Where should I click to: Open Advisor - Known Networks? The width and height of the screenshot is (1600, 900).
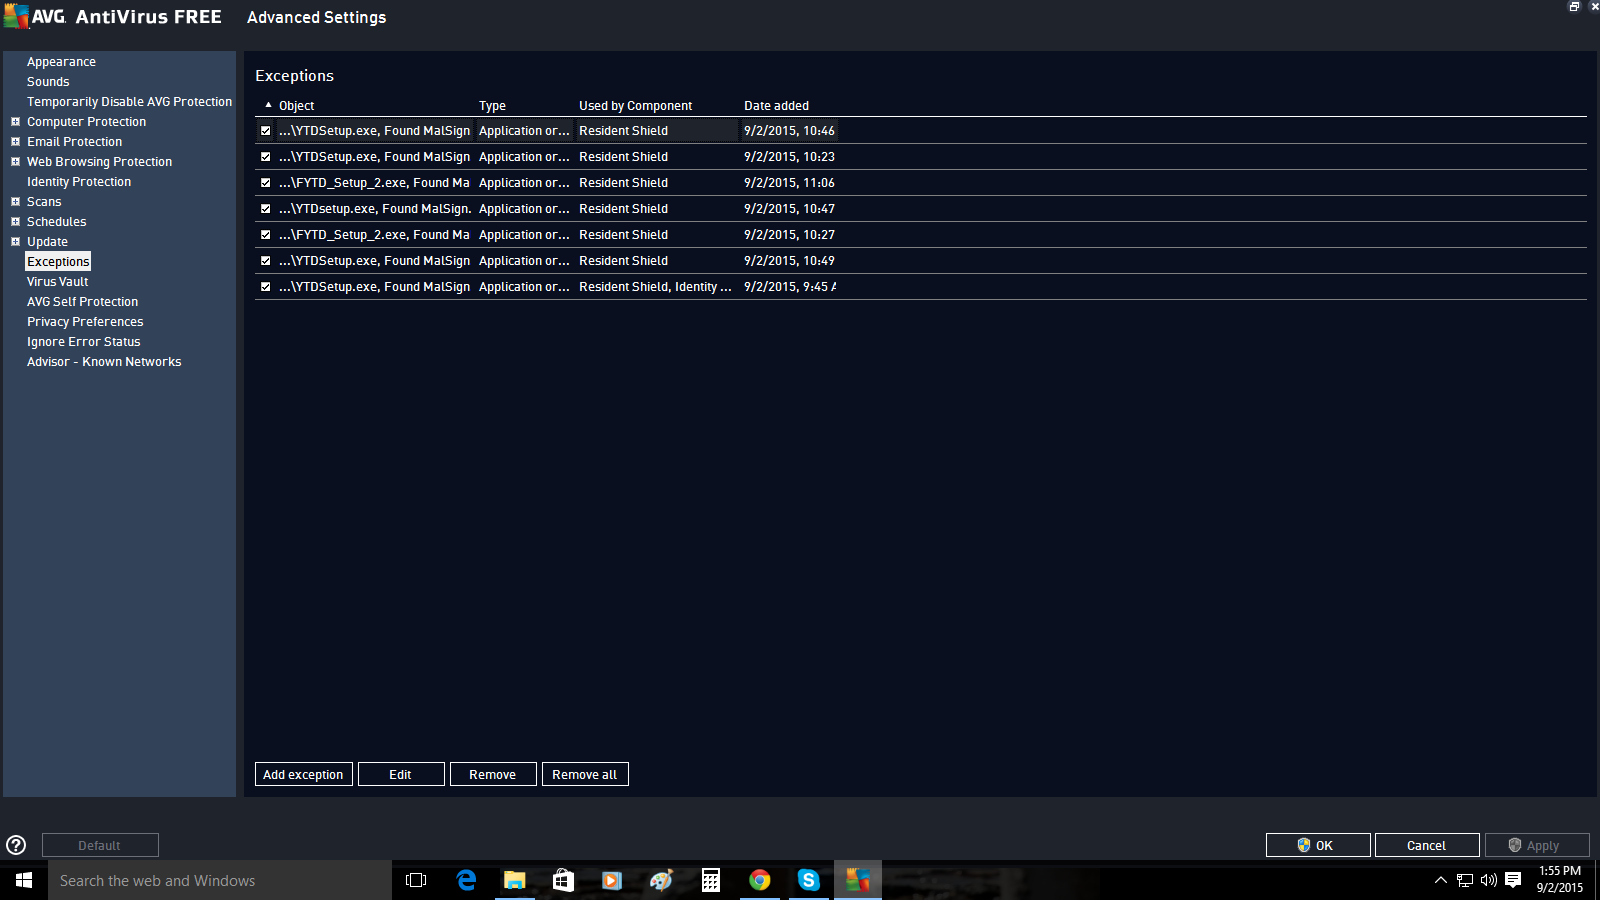coord(104,362)
